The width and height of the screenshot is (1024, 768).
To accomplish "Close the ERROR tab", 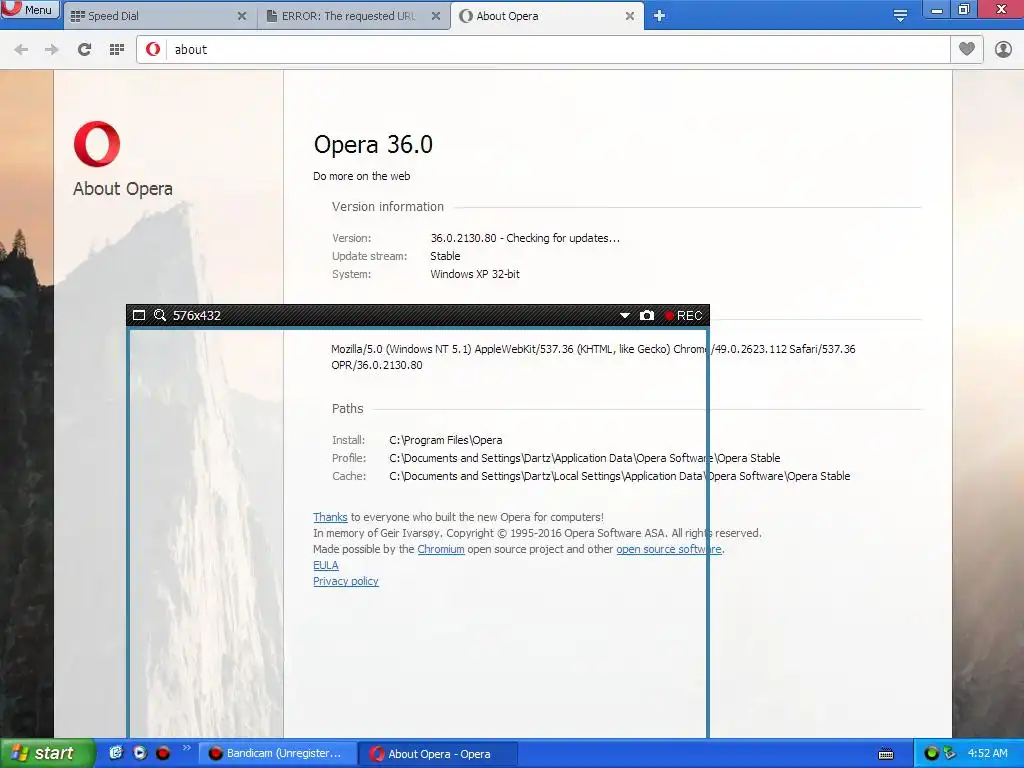I will [436, 16].
